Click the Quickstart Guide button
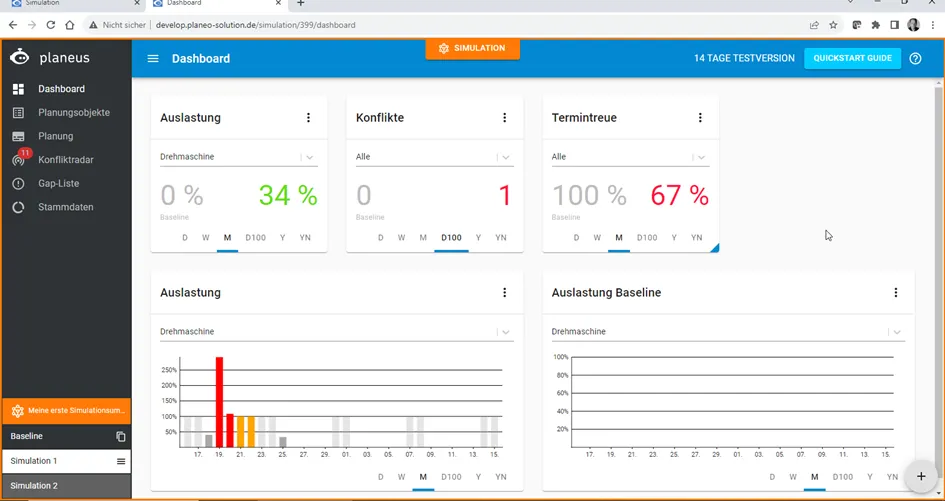Image resolution: width=945 pixels, height=501 pixels. click(852, 58)
